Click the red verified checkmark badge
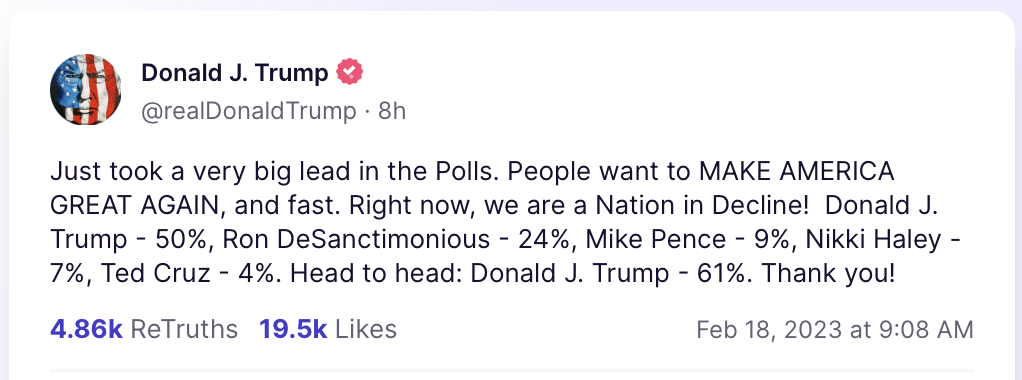The width and height of the screenshot is (1022, 380). 349,72
